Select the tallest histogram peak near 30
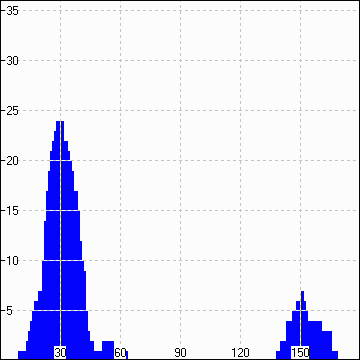The height and width of the screenshot is (360, 360). (x=60, y=240)
